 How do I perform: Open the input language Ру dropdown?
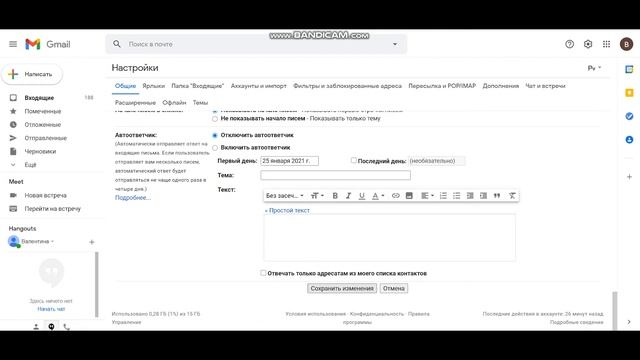click(594, 68)
